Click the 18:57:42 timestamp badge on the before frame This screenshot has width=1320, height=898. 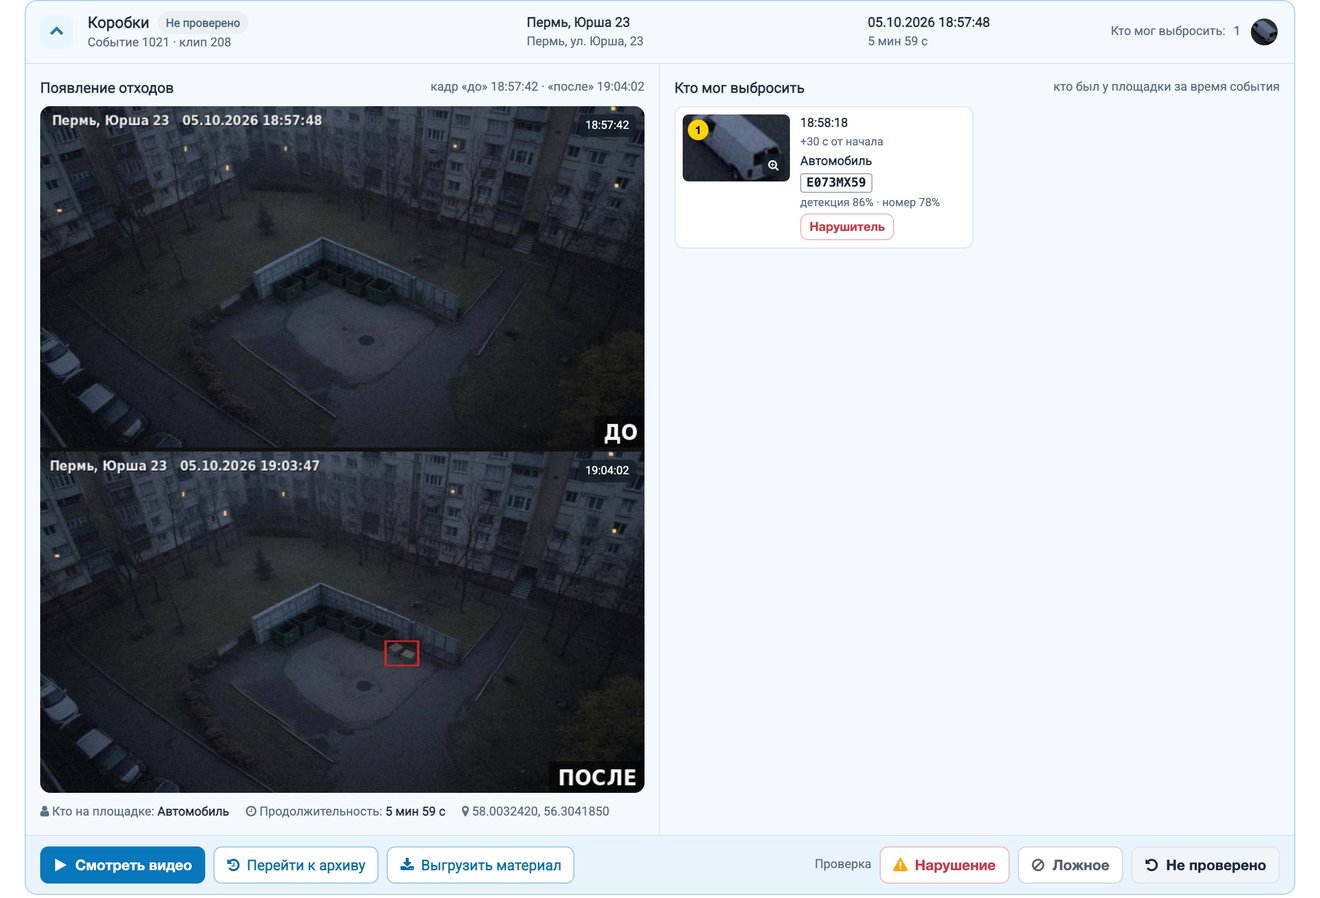607,125
